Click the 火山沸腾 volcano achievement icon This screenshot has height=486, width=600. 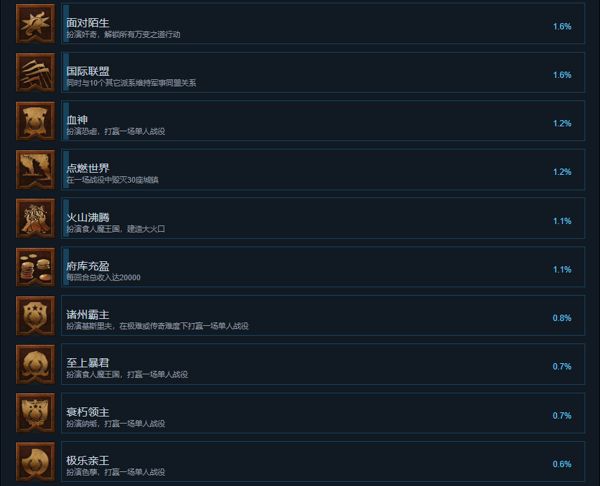[36, 218]
